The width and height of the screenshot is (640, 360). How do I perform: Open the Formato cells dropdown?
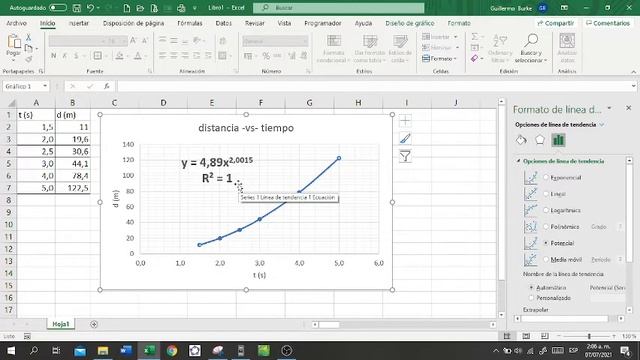[x=440, y=59]
